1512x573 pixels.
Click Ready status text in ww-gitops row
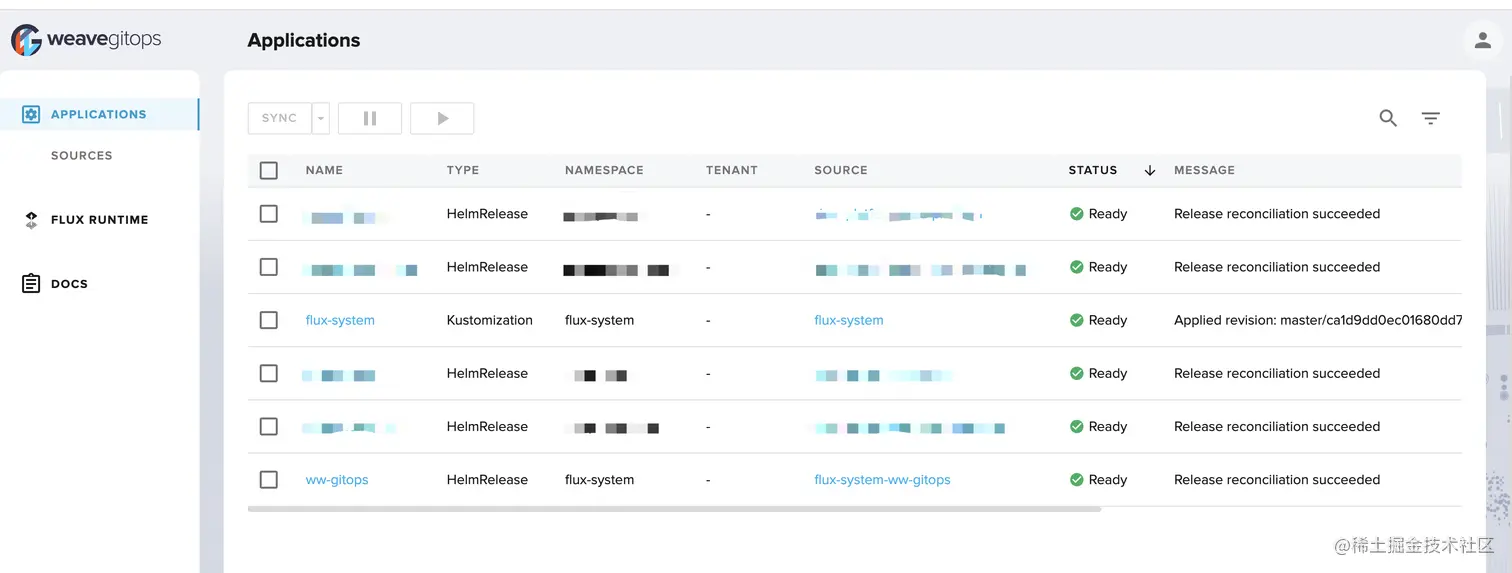tap(1108, 480)
